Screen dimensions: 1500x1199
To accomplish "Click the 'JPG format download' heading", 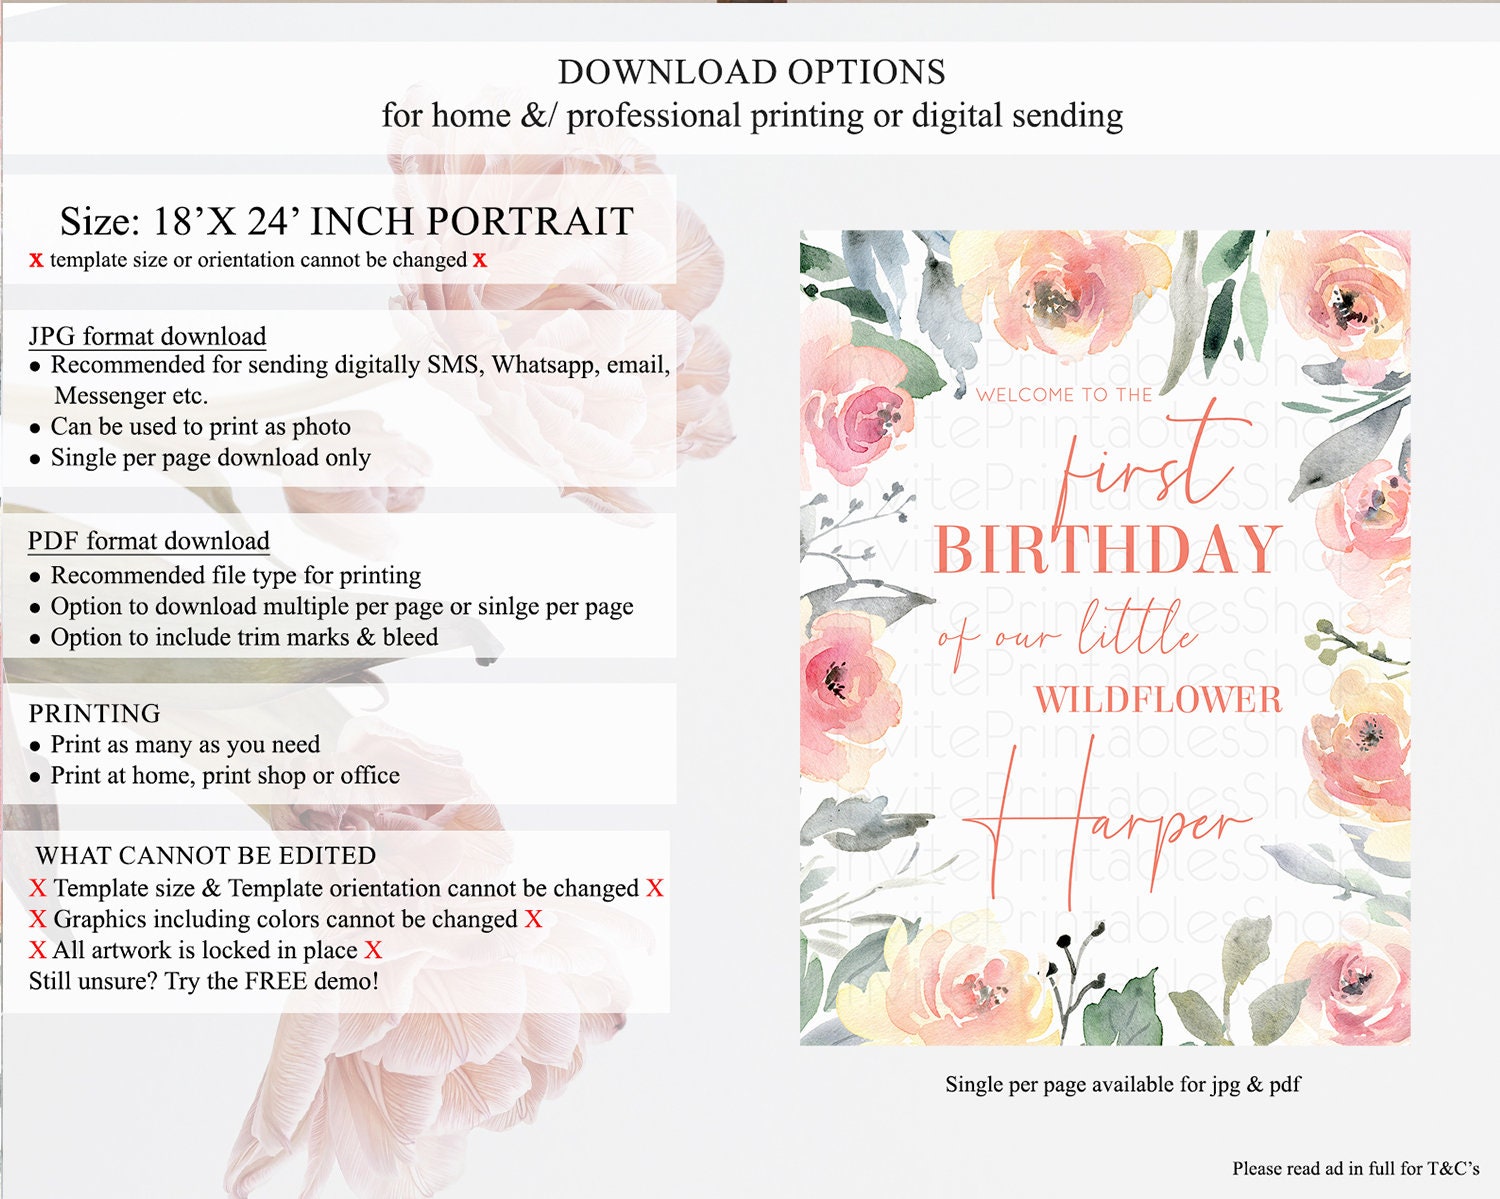I will pos(148,336).
